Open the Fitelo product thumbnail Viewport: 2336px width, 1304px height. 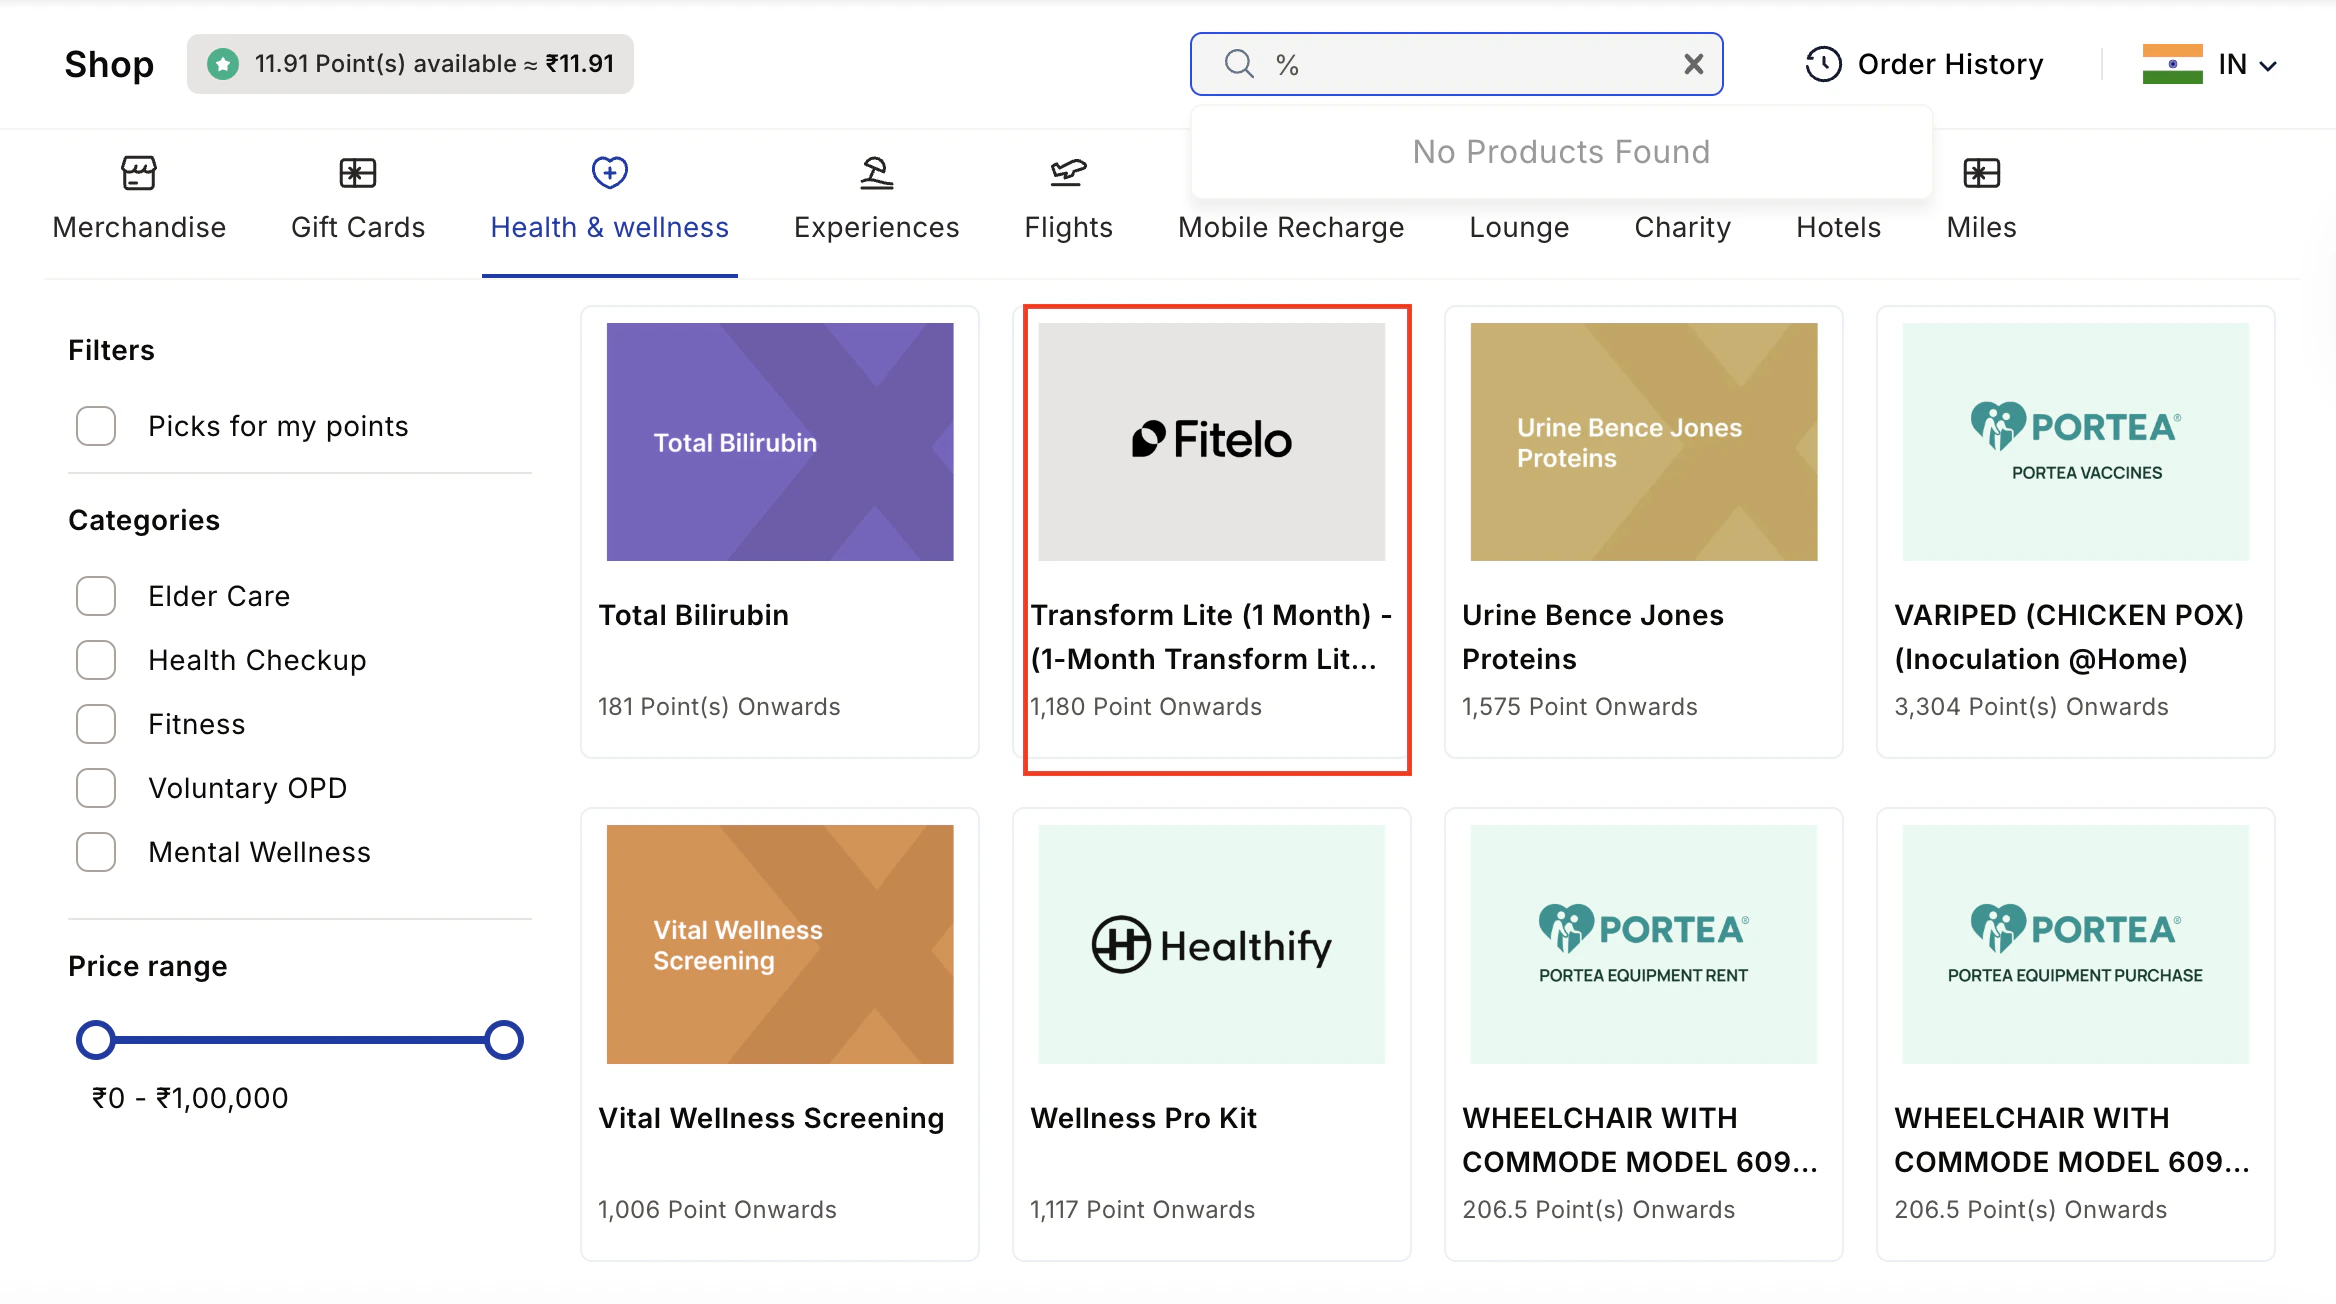pos(1211,441)
